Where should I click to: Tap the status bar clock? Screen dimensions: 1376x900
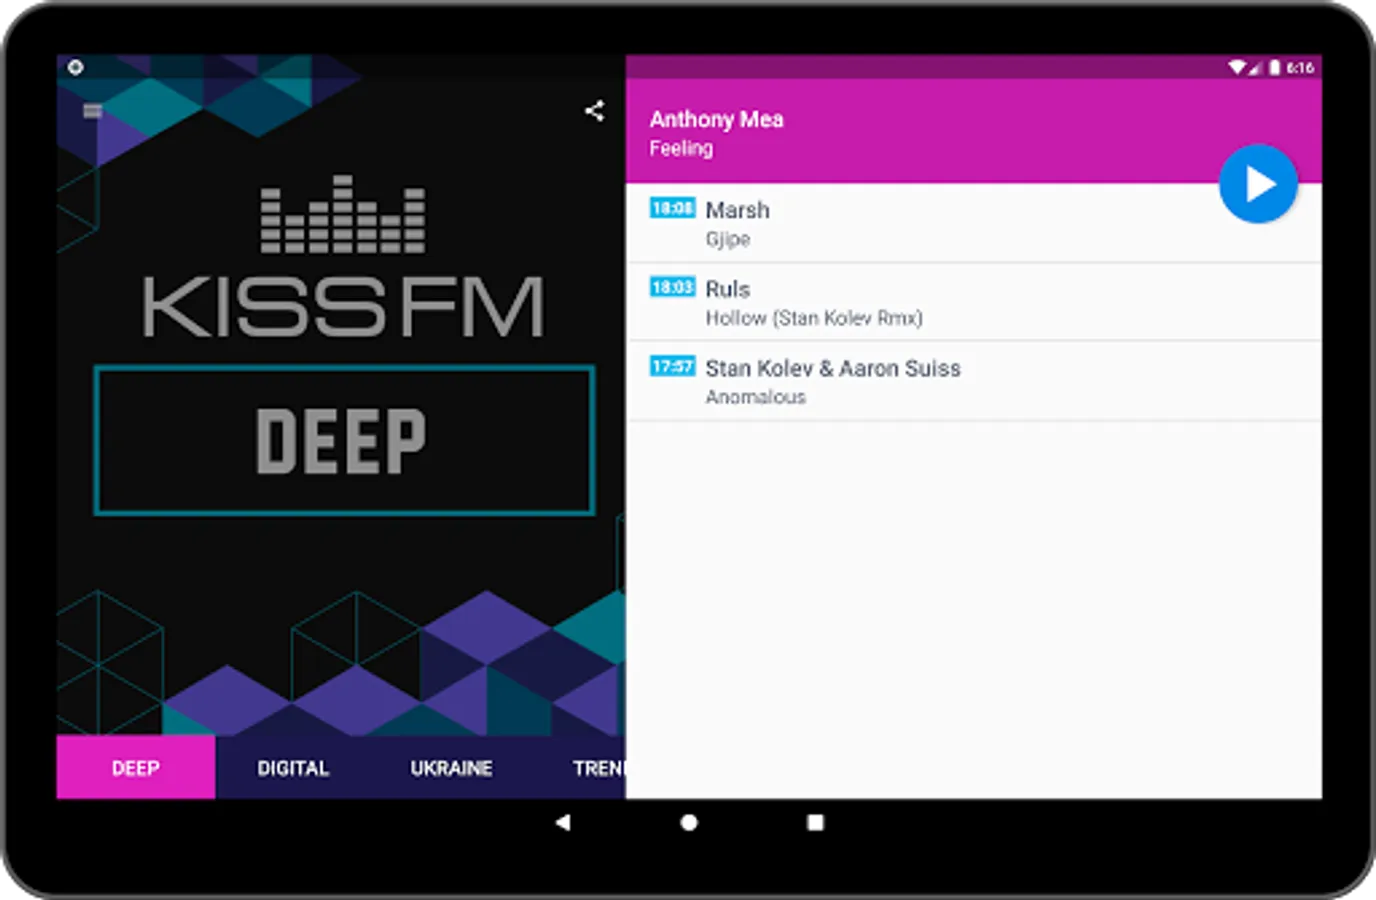click(x=1300, y=68)
